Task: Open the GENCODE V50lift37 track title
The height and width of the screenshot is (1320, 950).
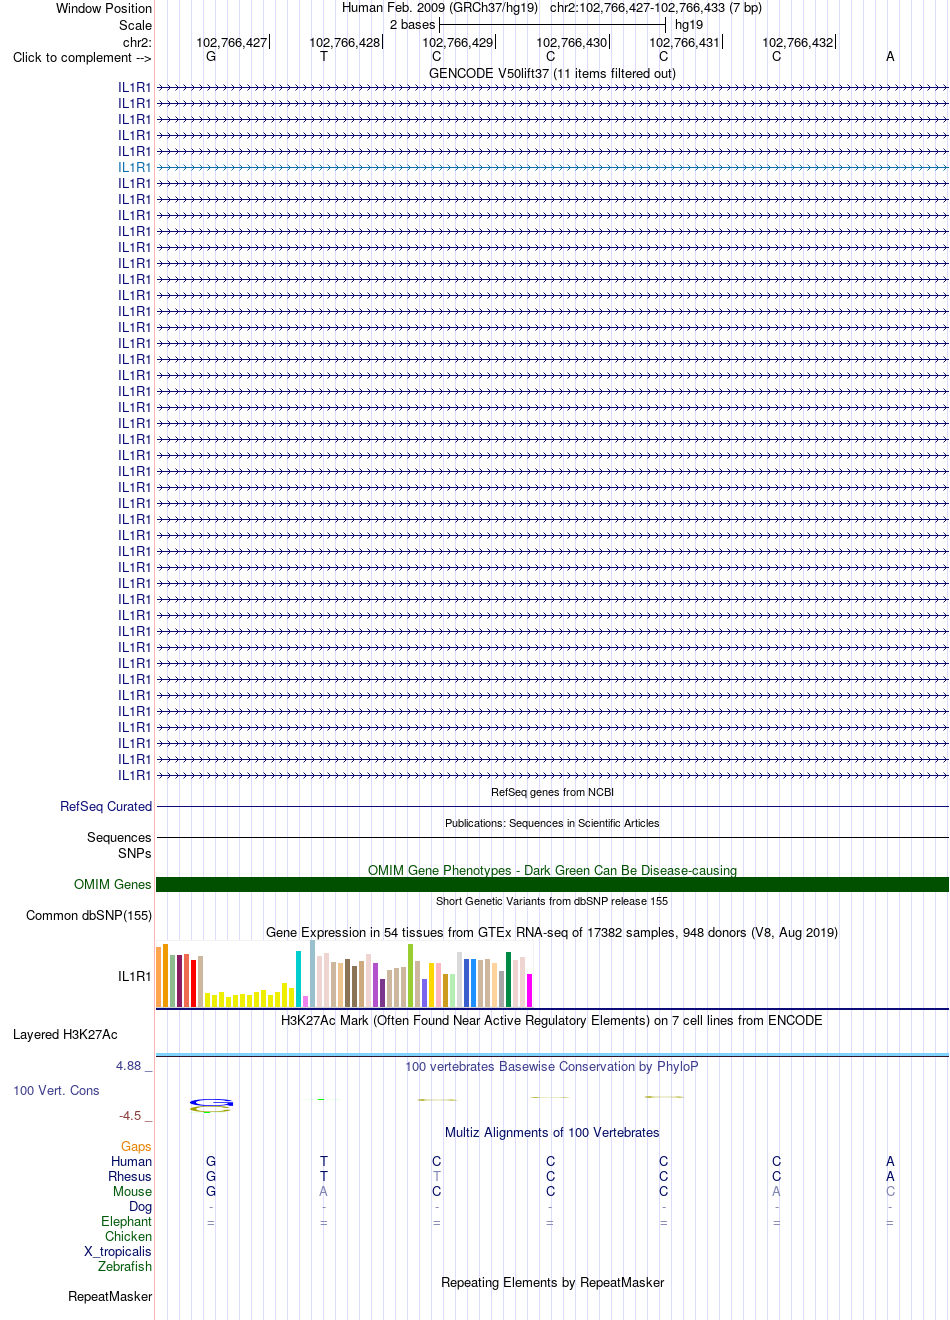Action: pos(552,73)
